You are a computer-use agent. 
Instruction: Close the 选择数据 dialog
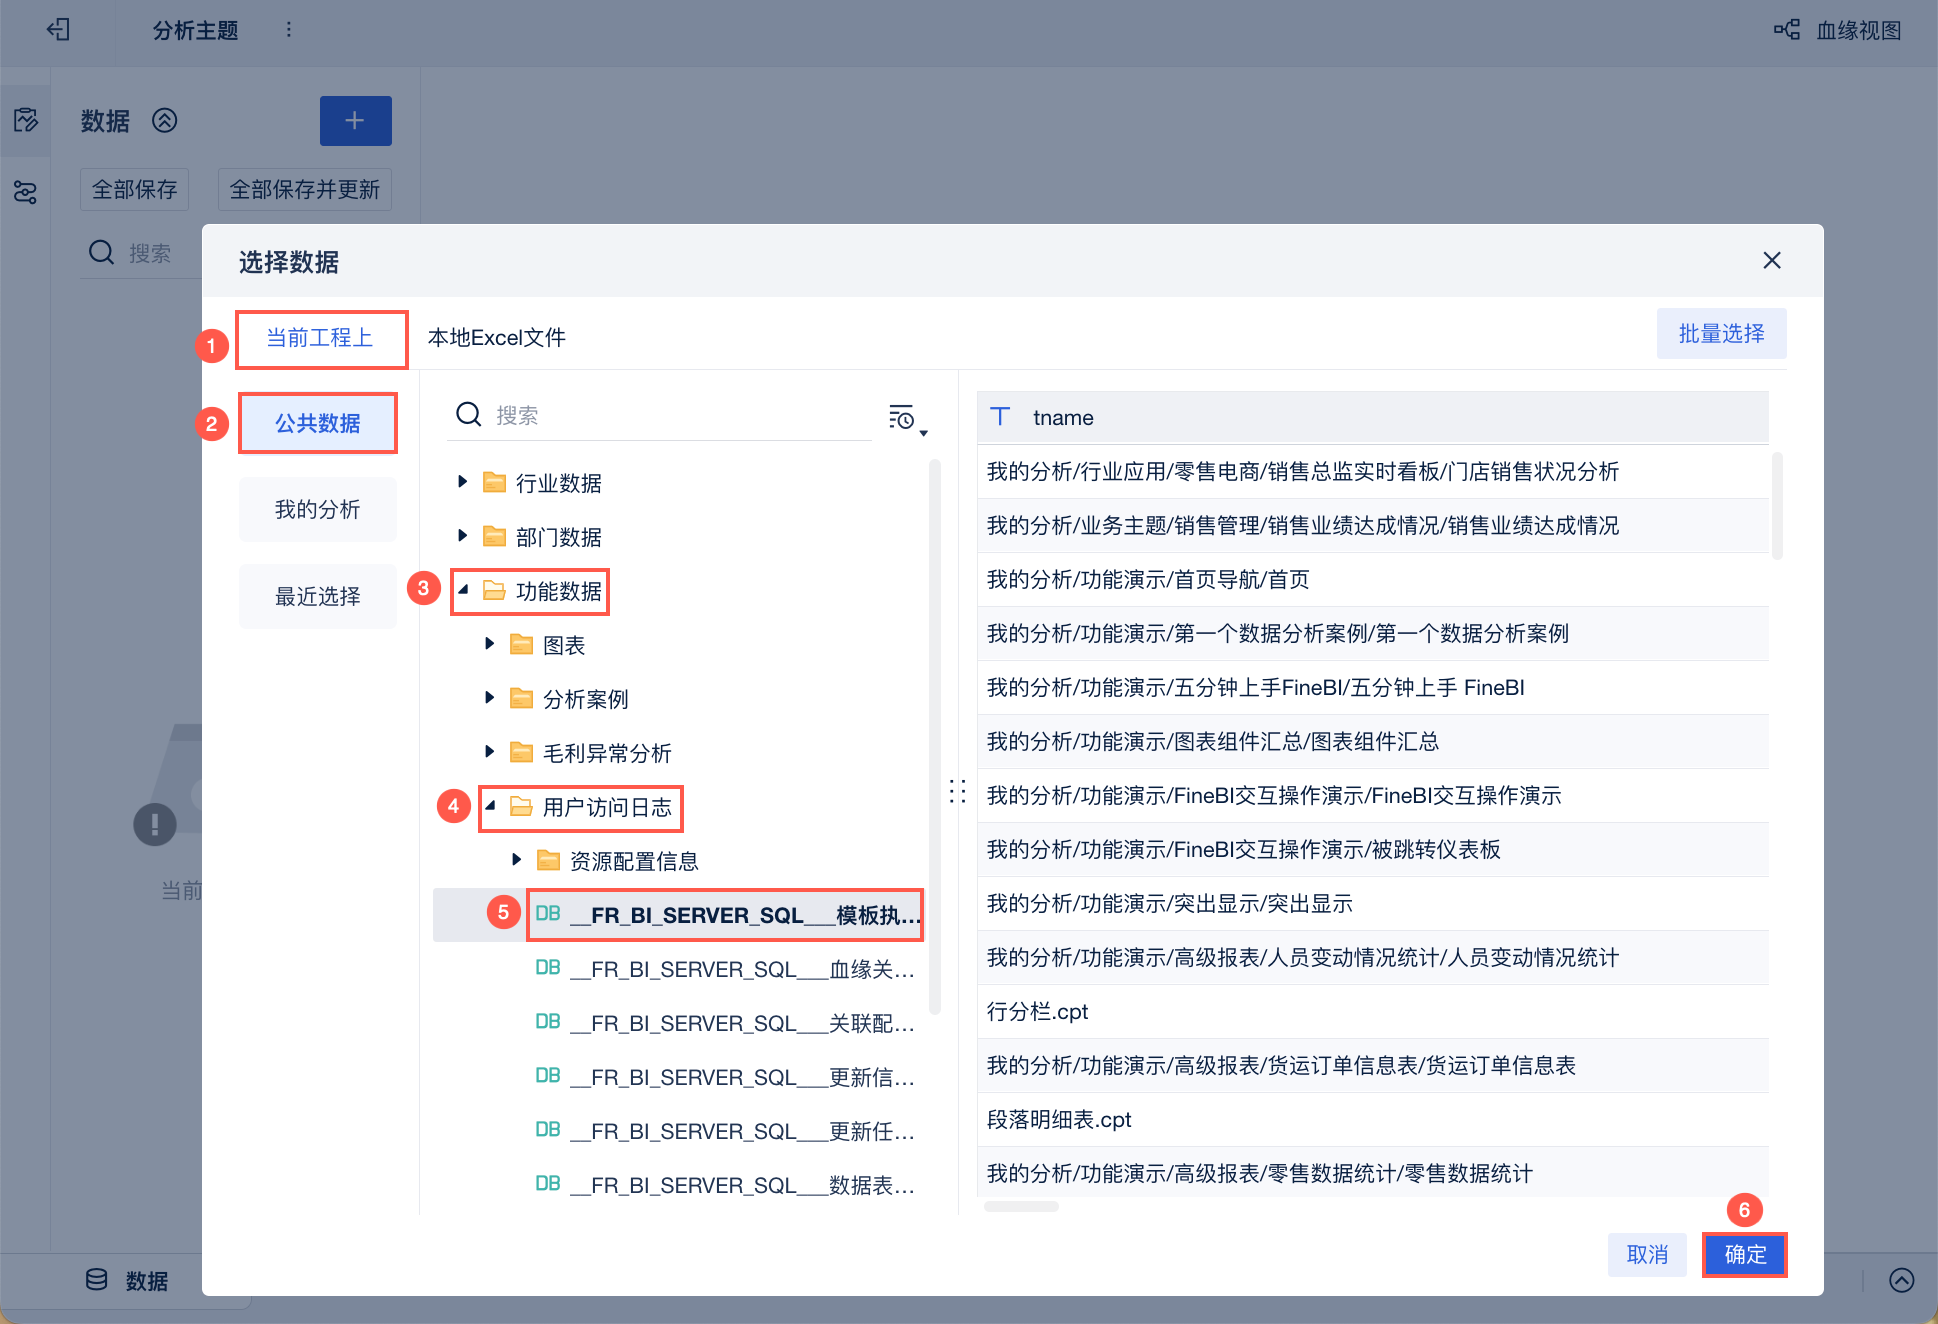1771,261
